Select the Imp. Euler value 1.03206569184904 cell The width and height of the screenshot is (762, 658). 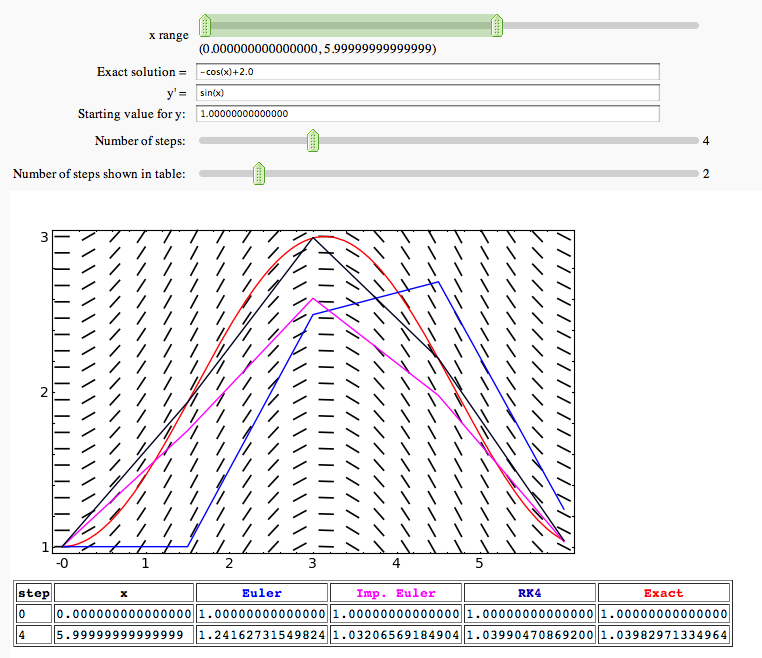(396, 635)
